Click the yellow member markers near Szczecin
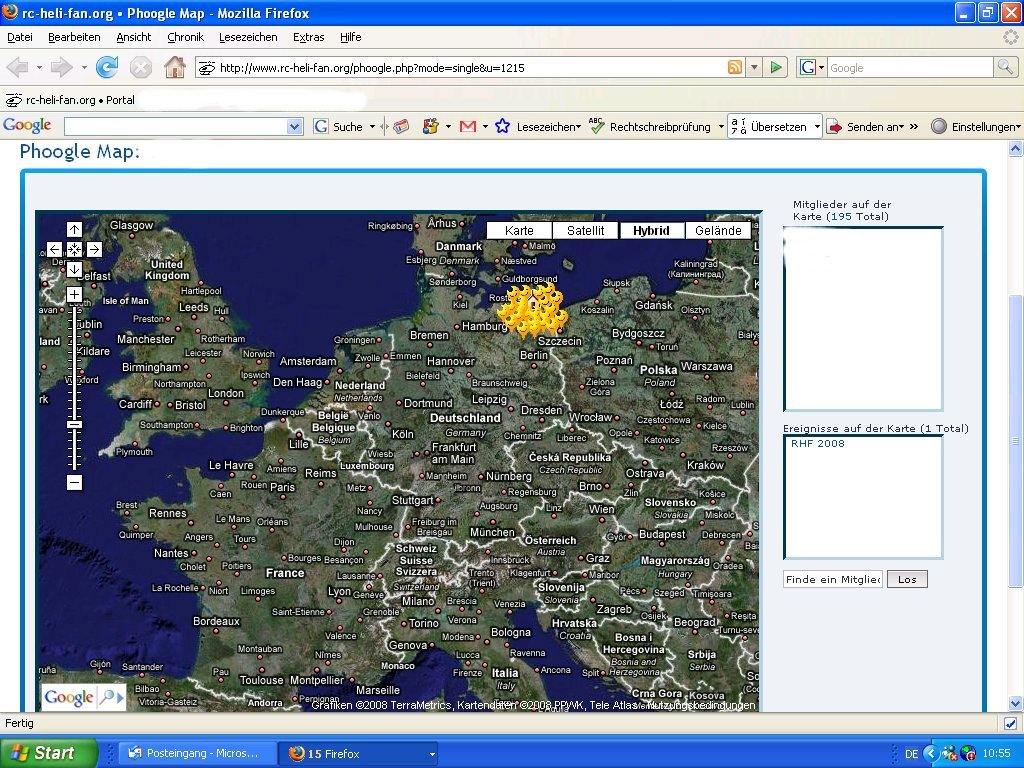1024x768 pixels. tap(532, 312)
